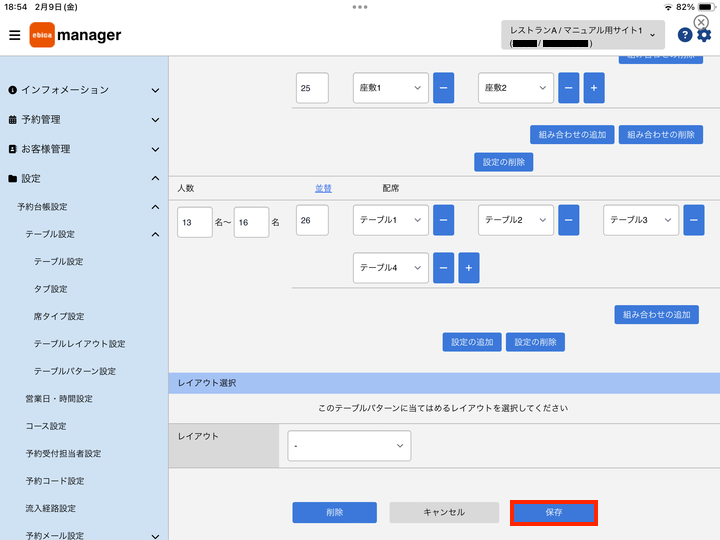This screenshot has height=540, width=720.
Task: Click the 並替 sort link
Action: click(x=323, y=188)
